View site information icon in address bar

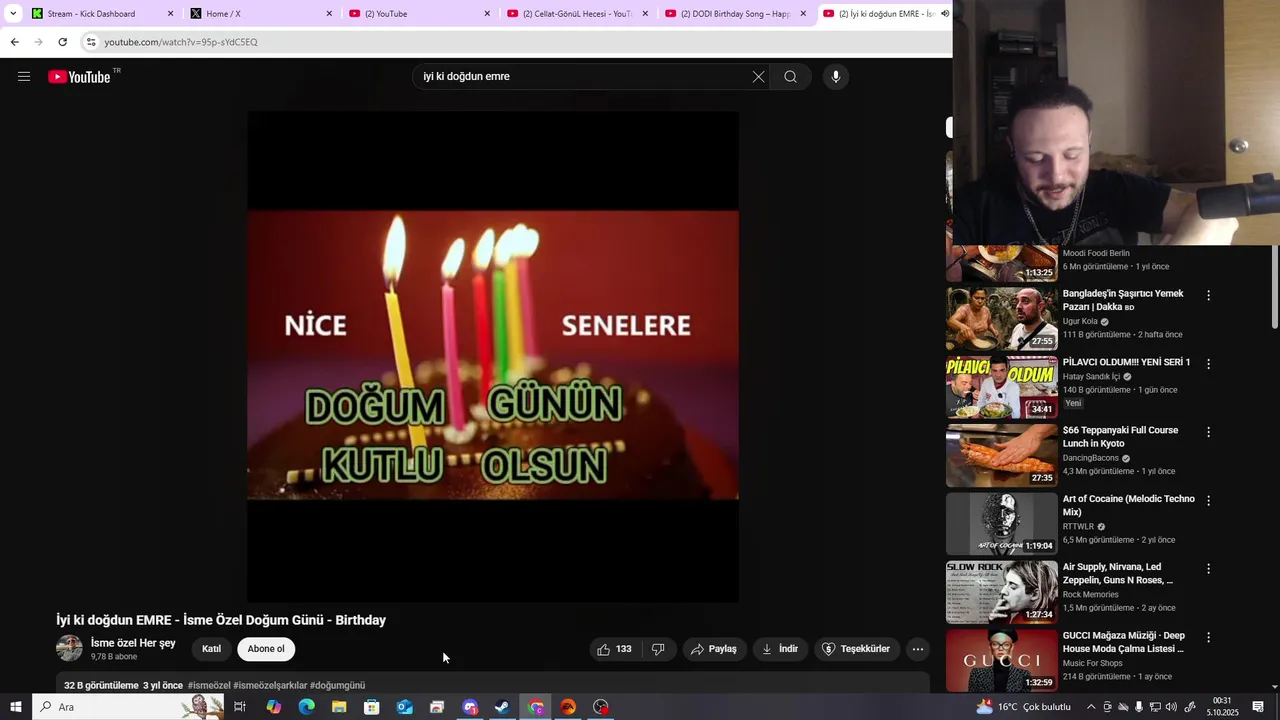pos(91,42)
